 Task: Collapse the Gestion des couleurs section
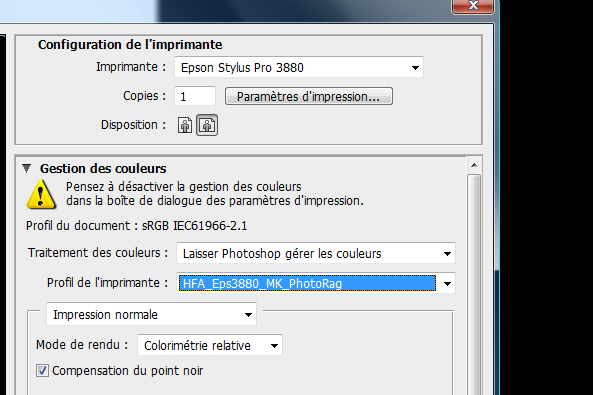[26, 168]
